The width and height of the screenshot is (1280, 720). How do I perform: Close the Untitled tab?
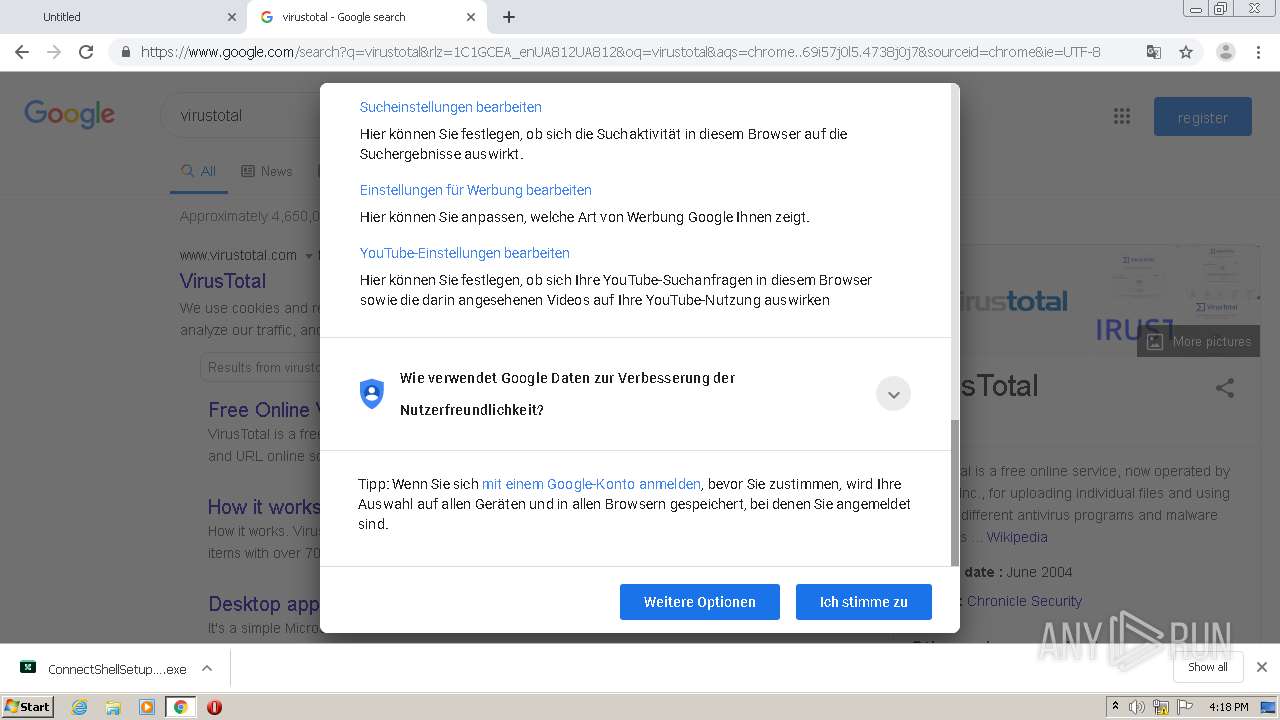click(232, 17)
